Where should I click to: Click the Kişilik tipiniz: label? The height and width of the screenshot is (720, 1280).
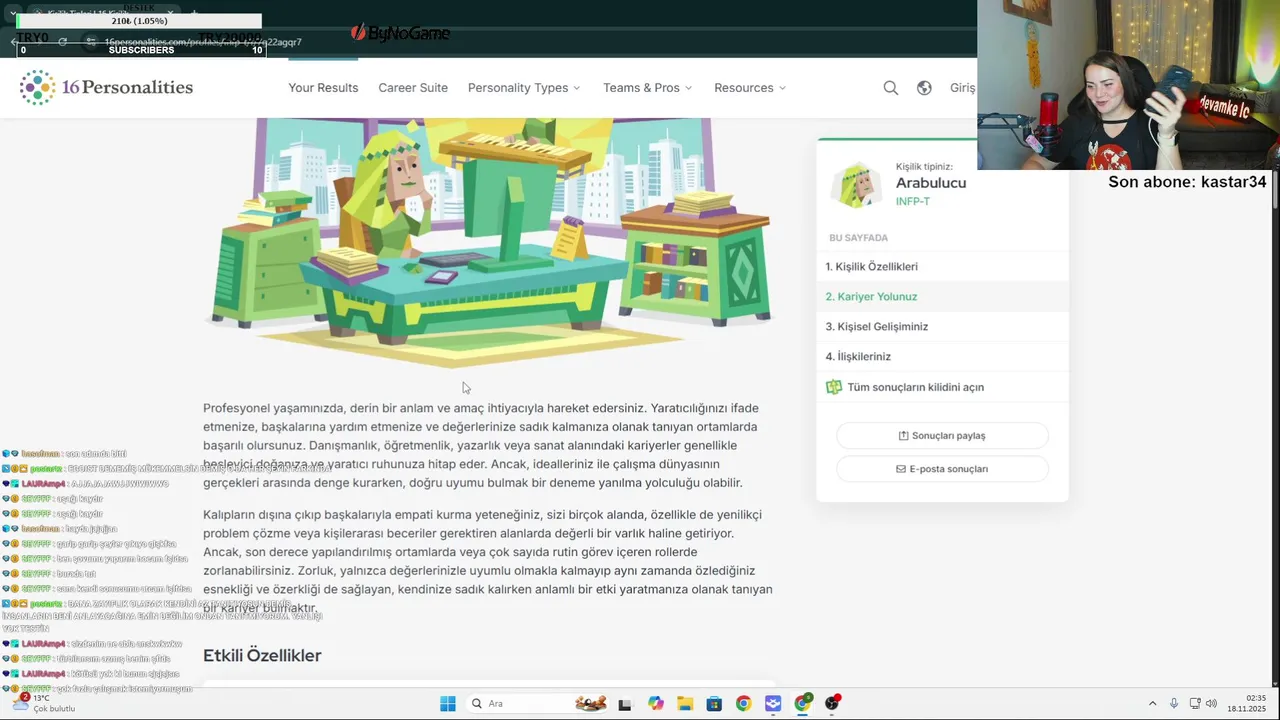point(924,167)
